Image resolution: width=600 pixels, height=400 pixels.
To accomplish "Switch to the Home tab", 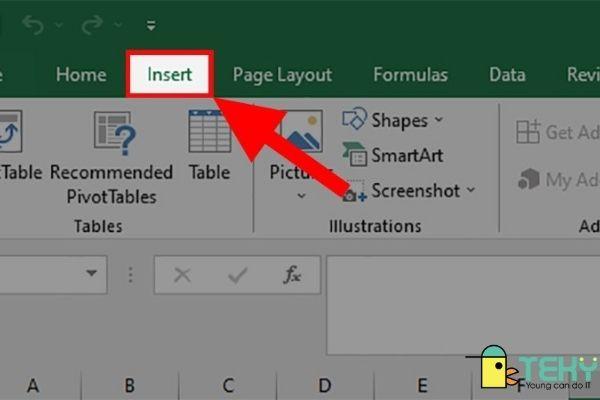I will [81, 74].
